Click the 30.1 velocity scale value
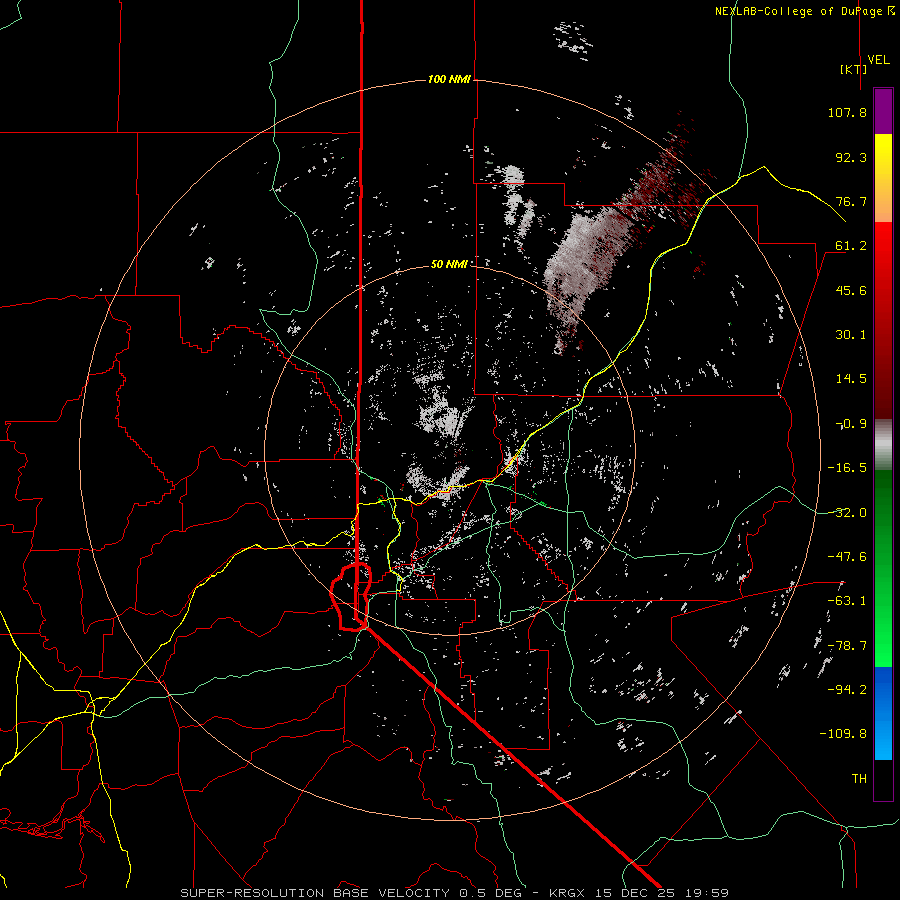This screenshot has height=900, width=900. 851,335
